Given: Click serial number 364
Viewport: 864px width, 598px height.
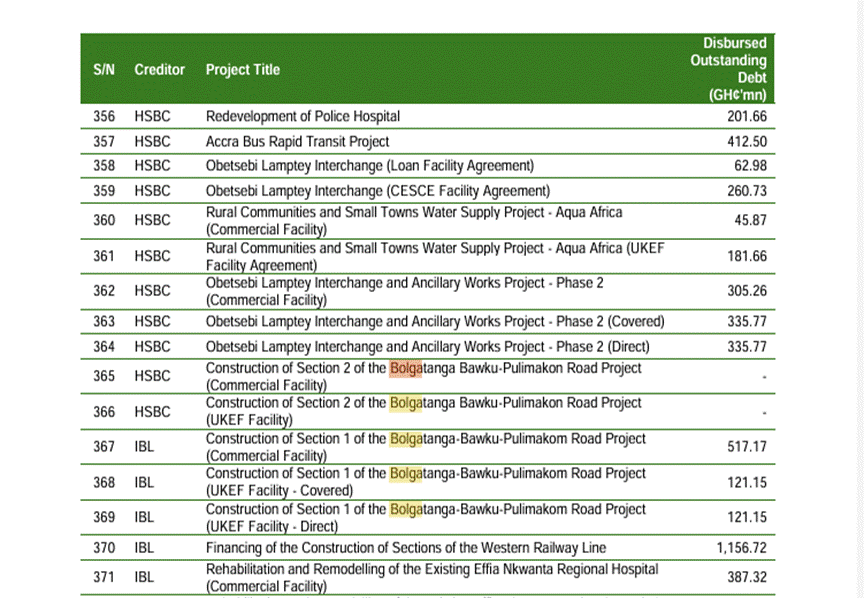Looking at the screenshot, I should click(104, 347).
